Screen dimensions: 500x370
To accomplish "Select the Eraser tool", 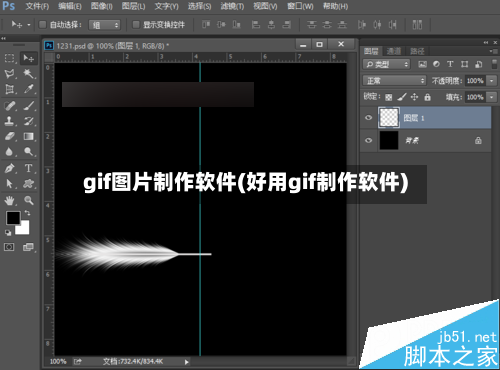I will [x=10, y=136].
